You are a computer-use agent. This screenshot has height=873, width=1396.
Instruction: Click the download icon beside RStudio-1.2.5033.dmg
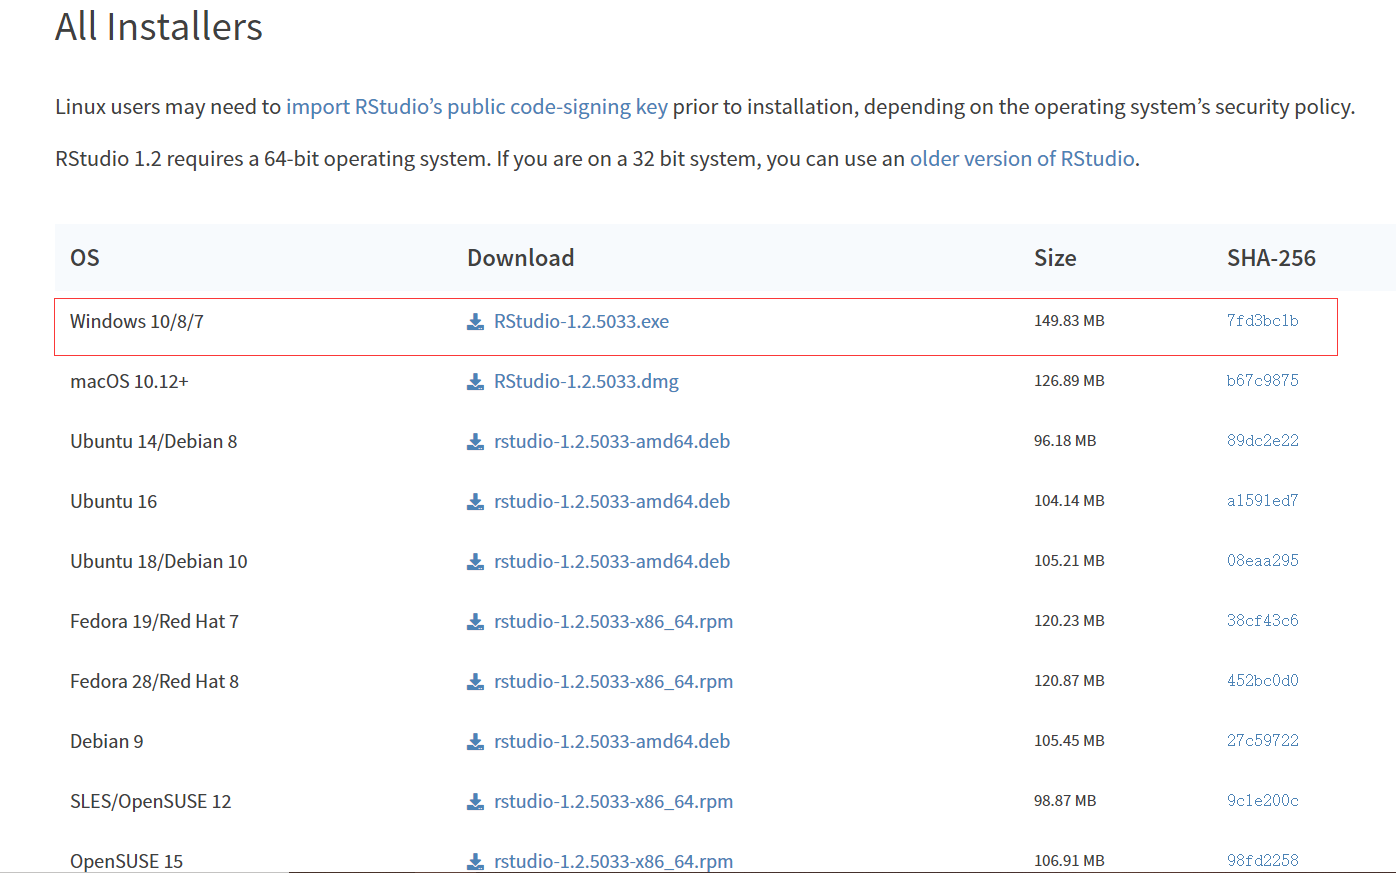(475, 382)
